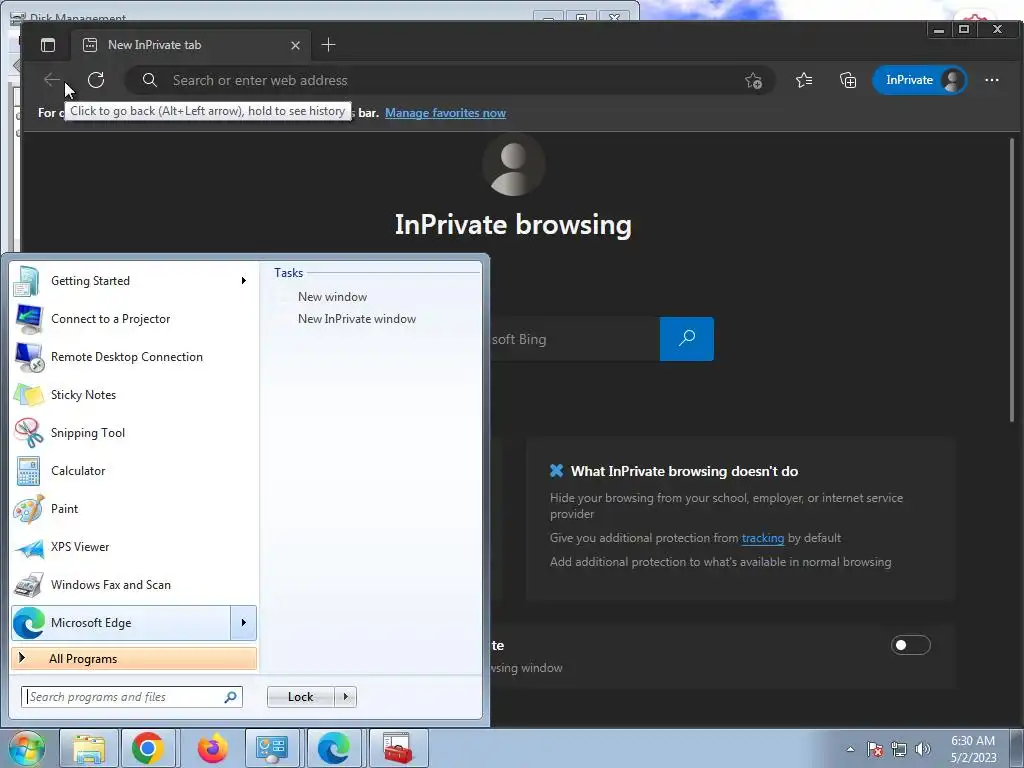This screenshot has width=1024, height=768.
Task: Expand the Getting Started submenu arrow
Action: pyautogui.click(x=244, y=281)
